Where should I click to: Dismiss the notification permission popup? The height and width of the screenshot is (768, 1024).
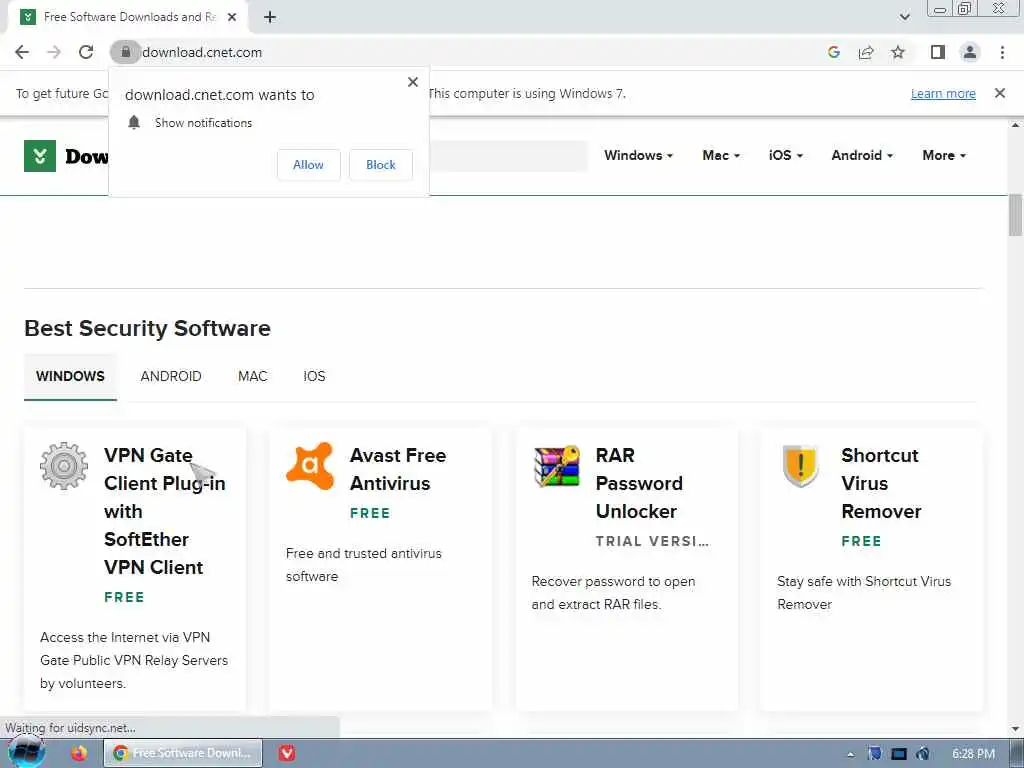point(413,82)
